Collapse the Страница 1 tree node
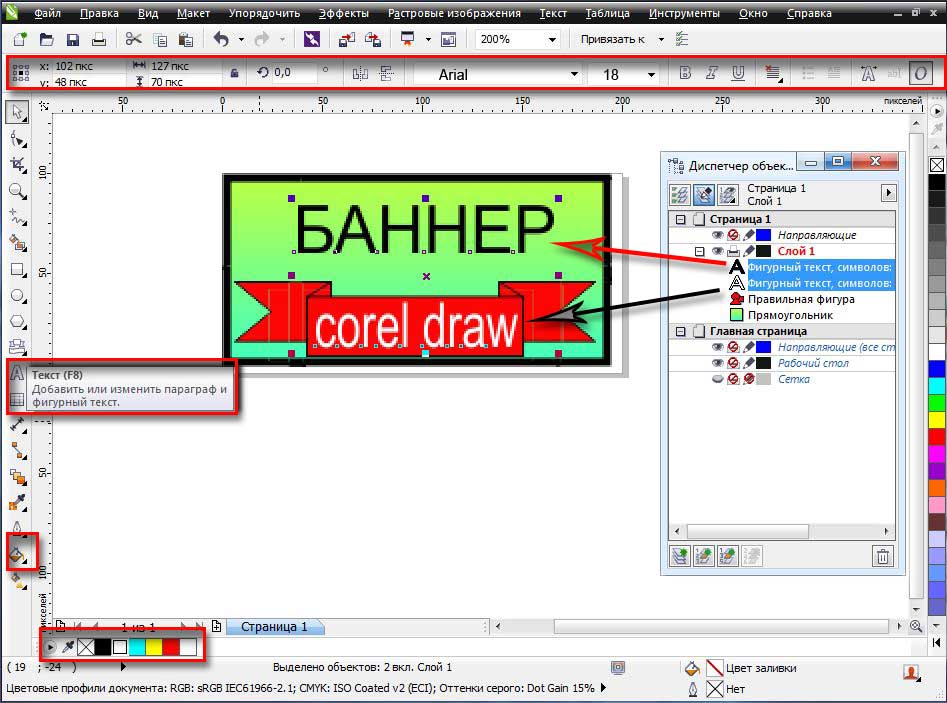This screenshot has width=947, height=703. pos(681,219)
